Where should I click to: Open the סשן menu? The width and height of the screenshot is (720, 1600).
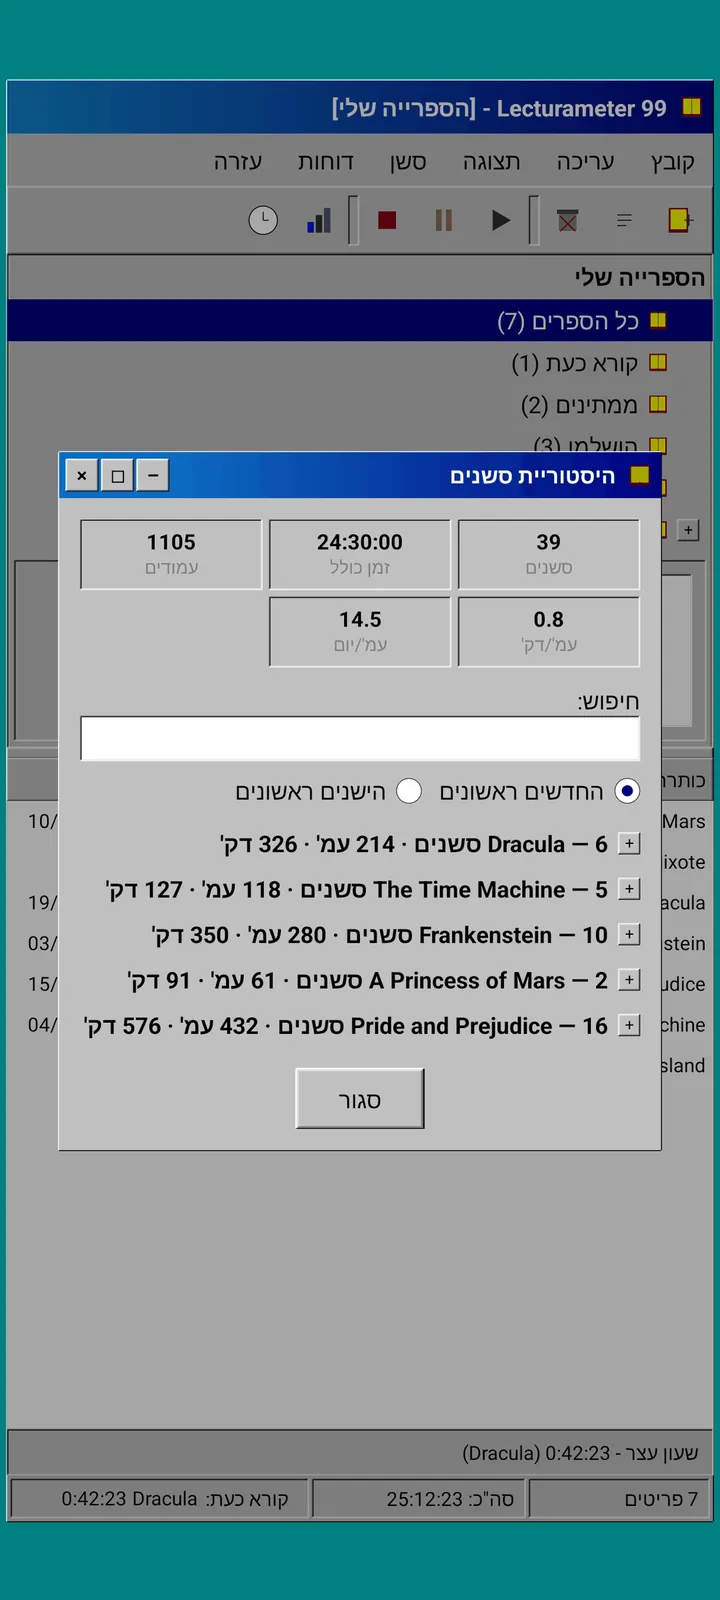tap(408, 162)
